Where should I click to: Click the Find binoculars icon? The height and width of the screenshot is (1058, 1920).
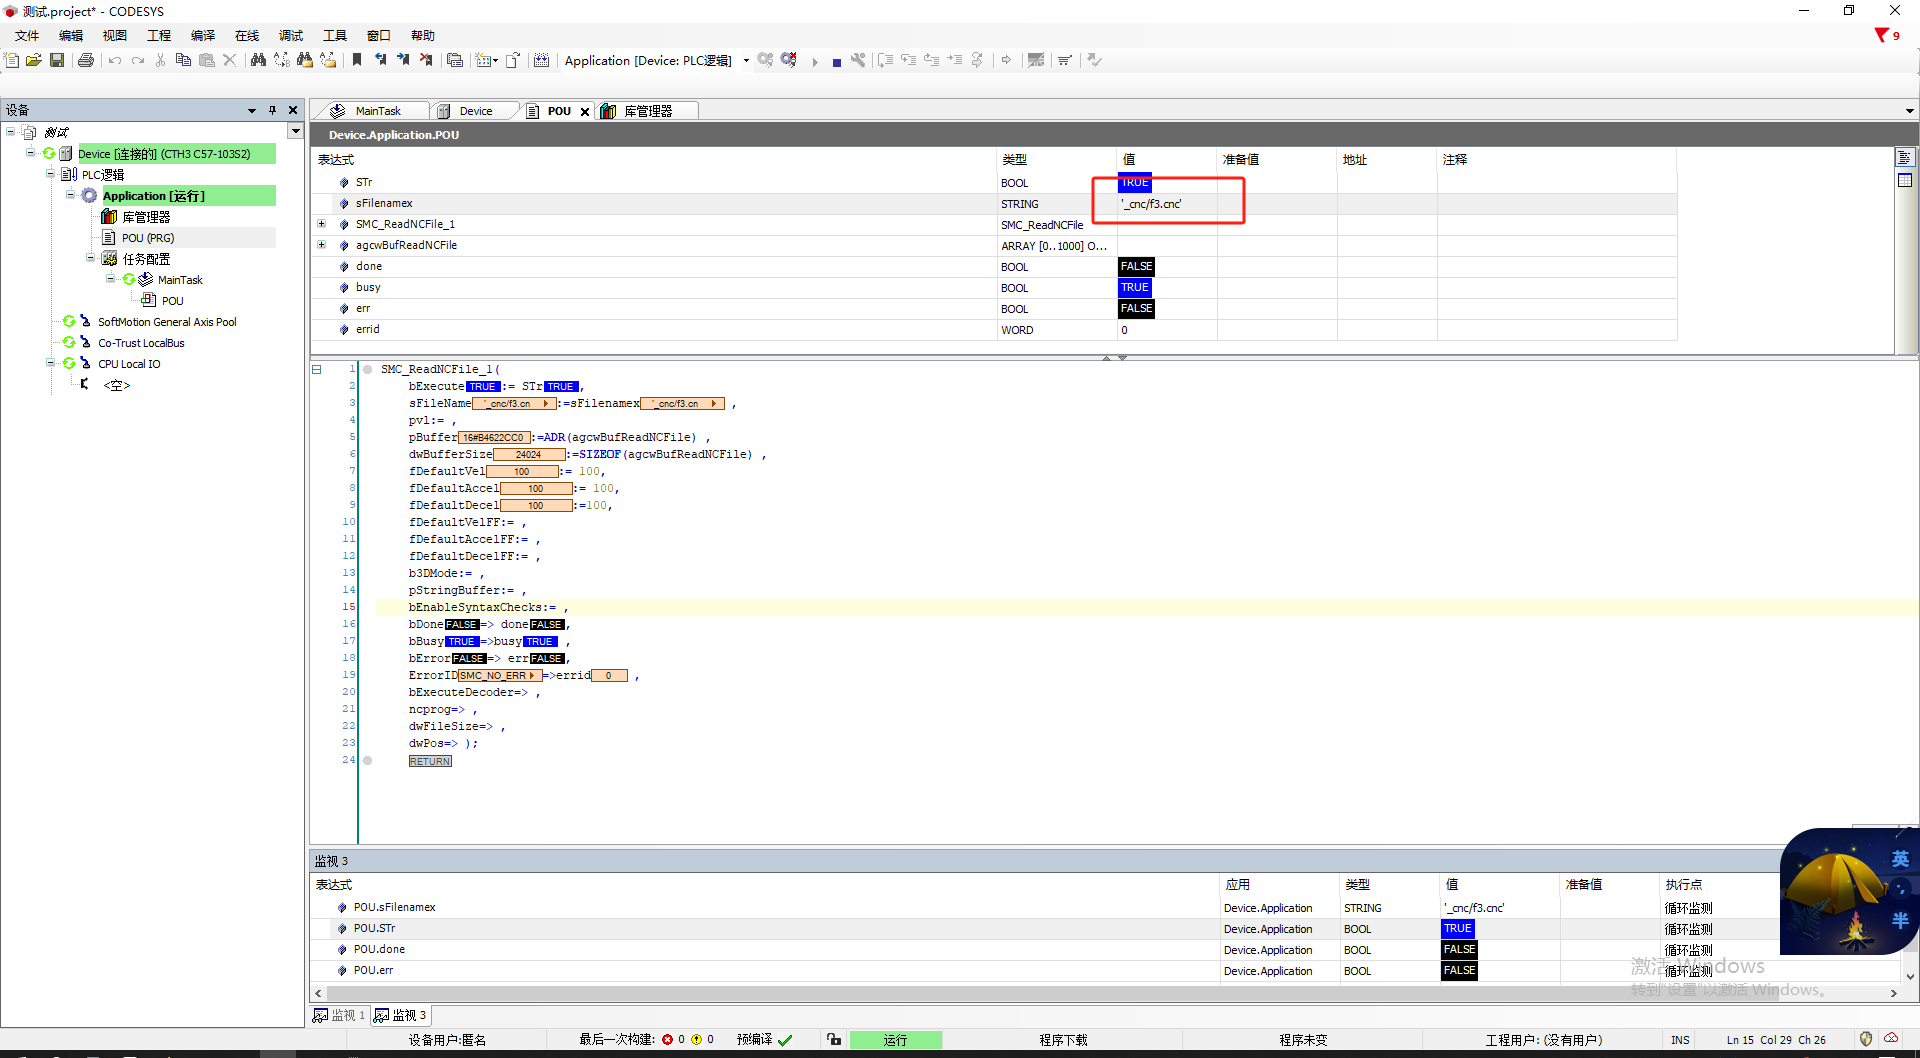tap(258, 60)
